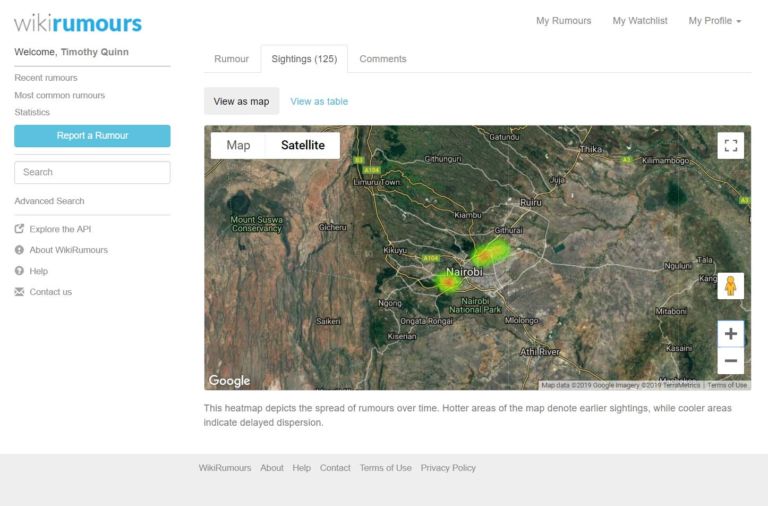Click the About WikiRumours info icon

tap(19, 250)
